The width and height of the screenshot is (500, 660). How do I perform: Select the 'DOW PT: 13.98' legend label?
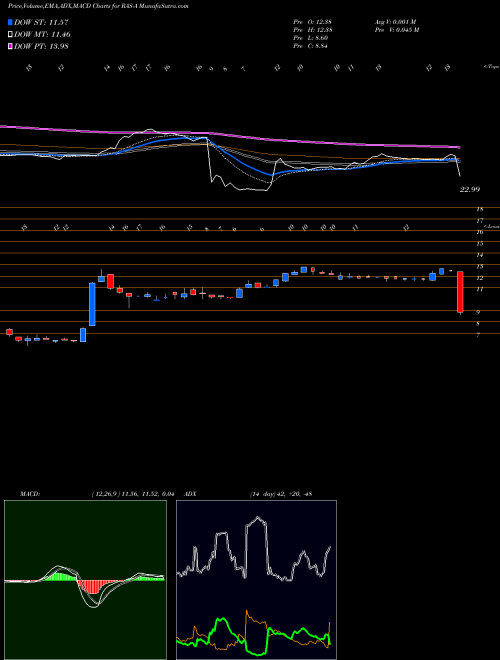[x=41, y=46]
